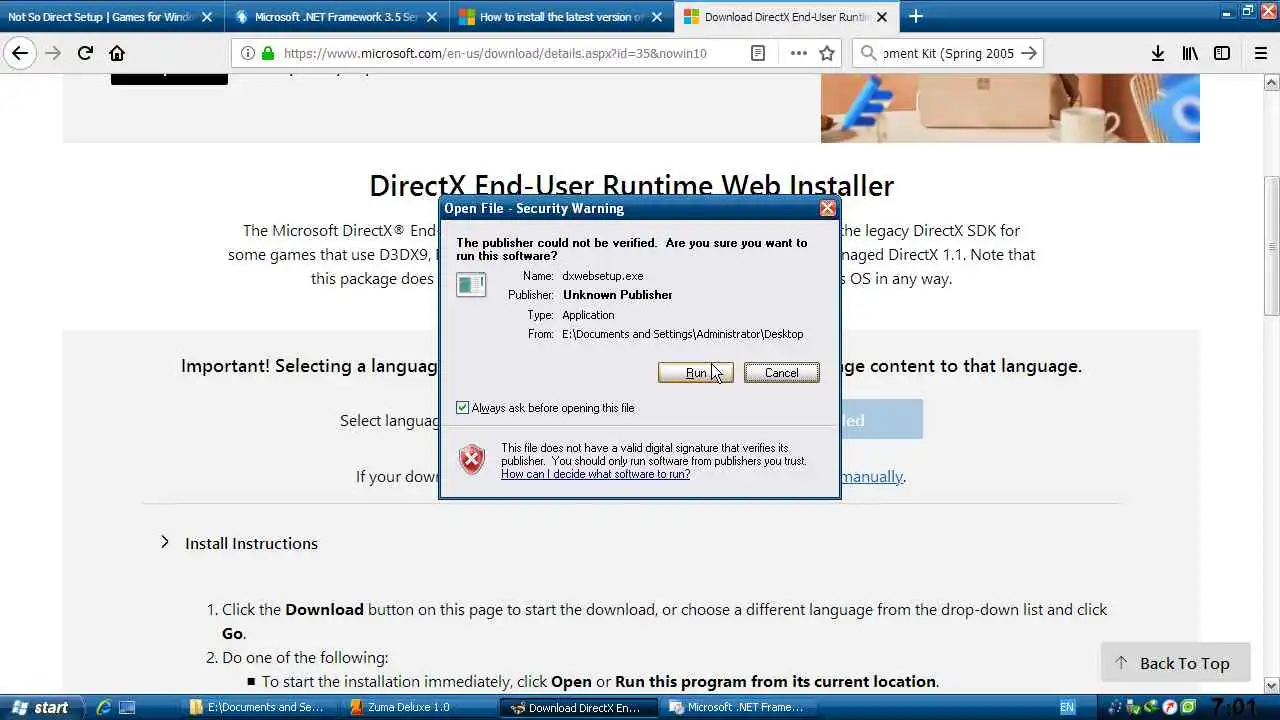Click the Firefox search box field
The width and height of the screenshot is (1280, 720).
click(x=948, y=54)
